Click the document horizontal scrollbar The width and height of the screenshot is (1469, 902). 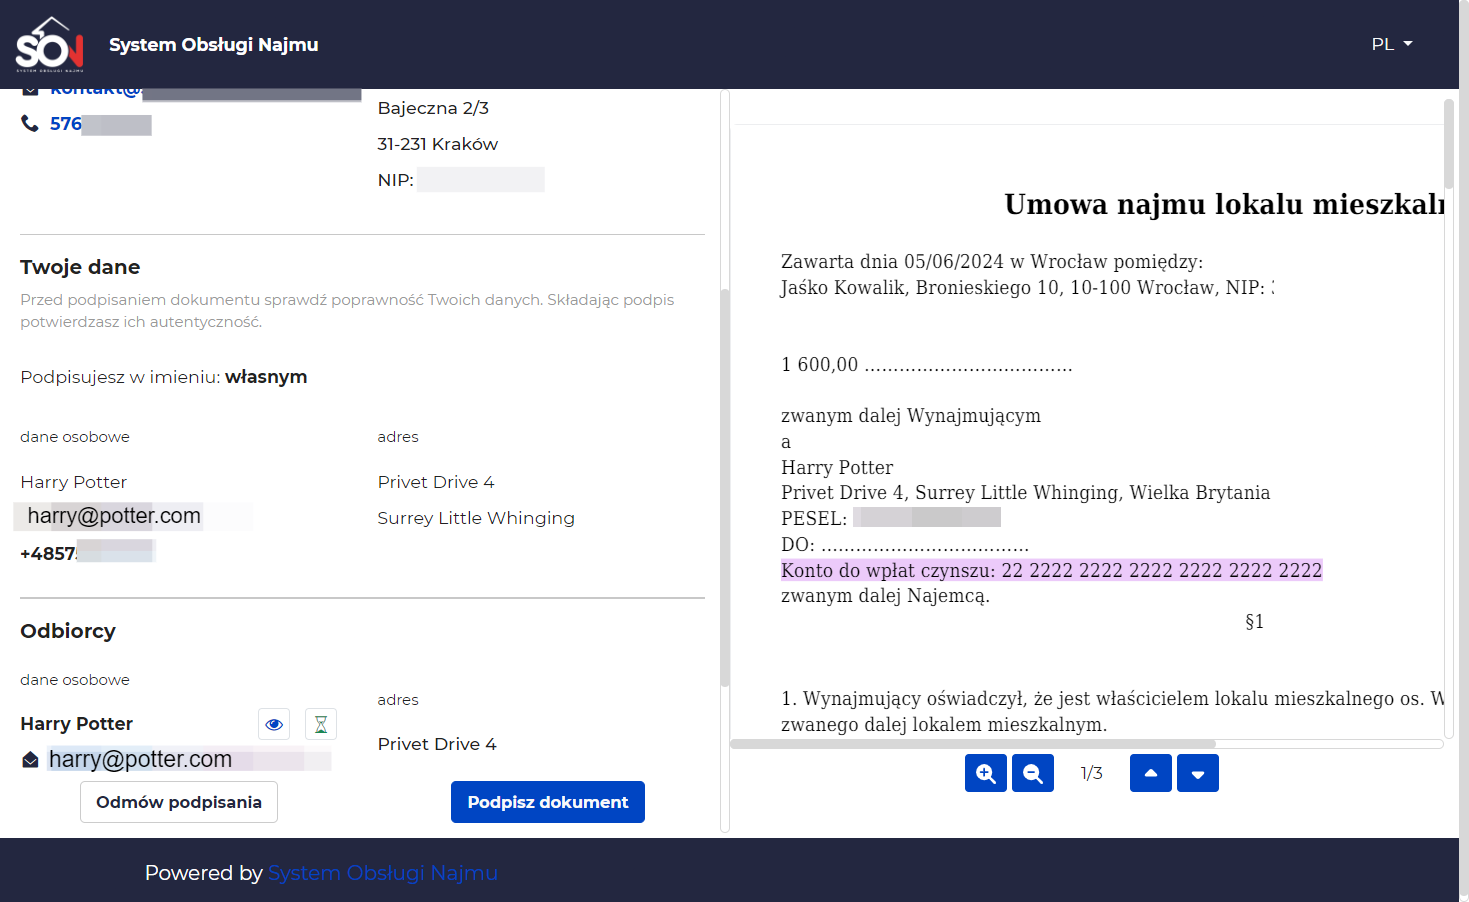973,744
